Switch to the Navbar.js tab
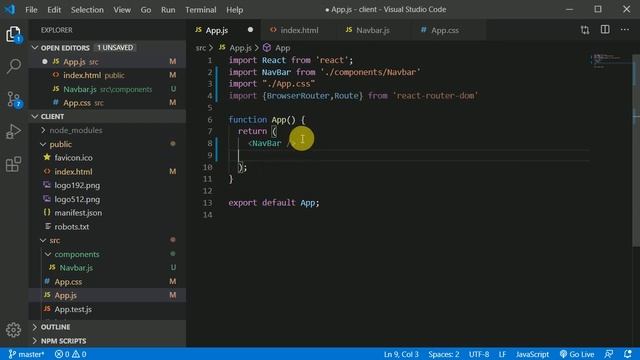640x360 pixels. [x=373, y=30]
